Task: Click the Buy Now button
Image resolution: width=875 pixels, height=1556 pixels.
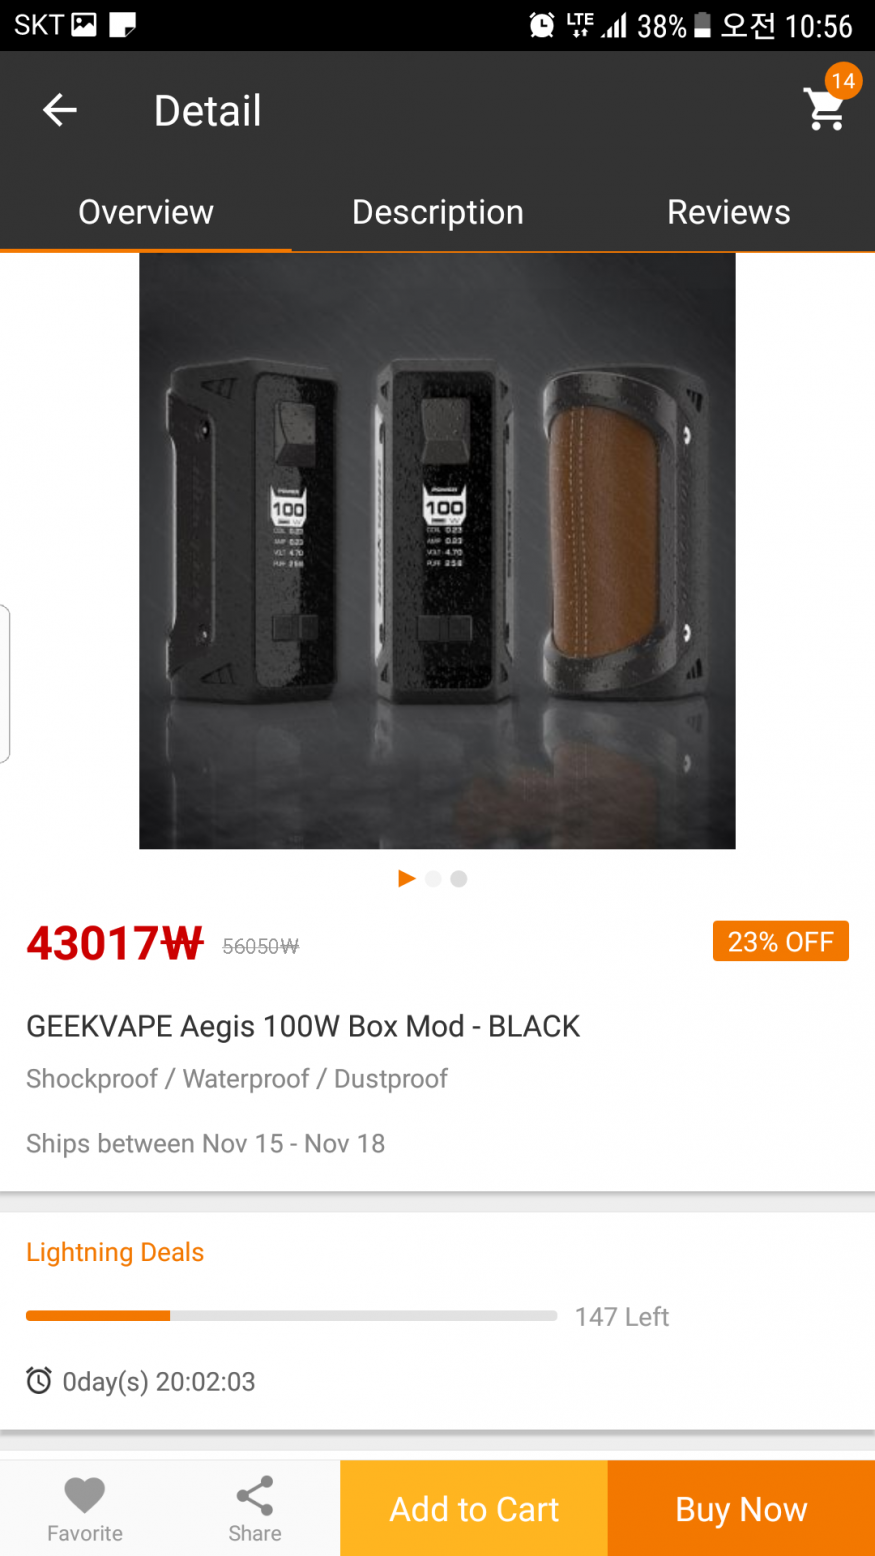Action: (741, 1508)
